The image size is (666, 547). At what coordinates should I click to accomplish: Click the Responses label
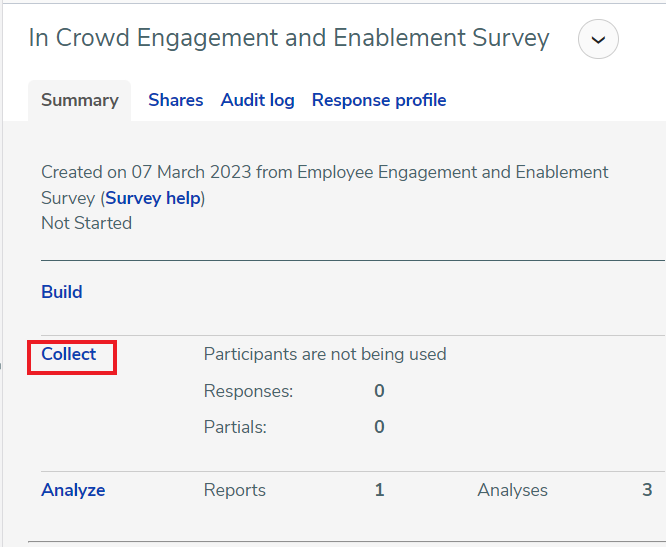[248, 391]
